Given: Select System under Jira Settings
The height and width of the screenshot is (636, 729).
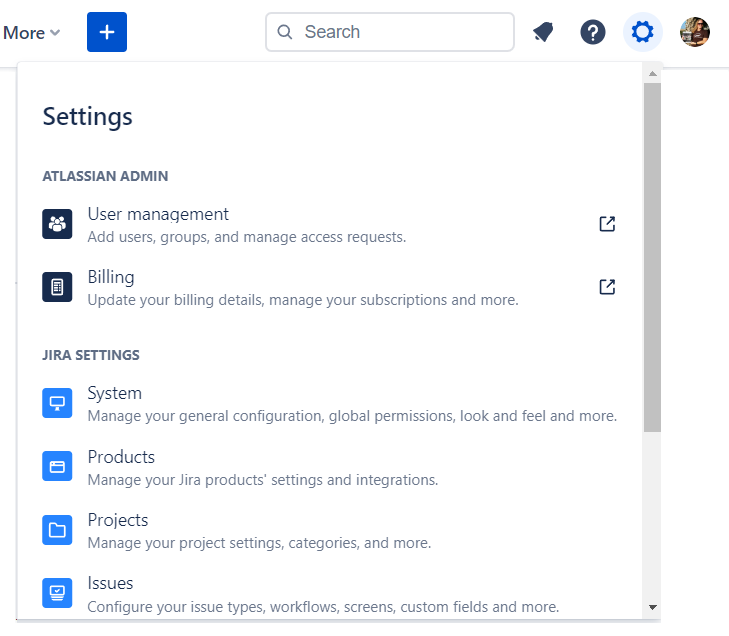Looking at the screenshot, I should coord(115,393).
